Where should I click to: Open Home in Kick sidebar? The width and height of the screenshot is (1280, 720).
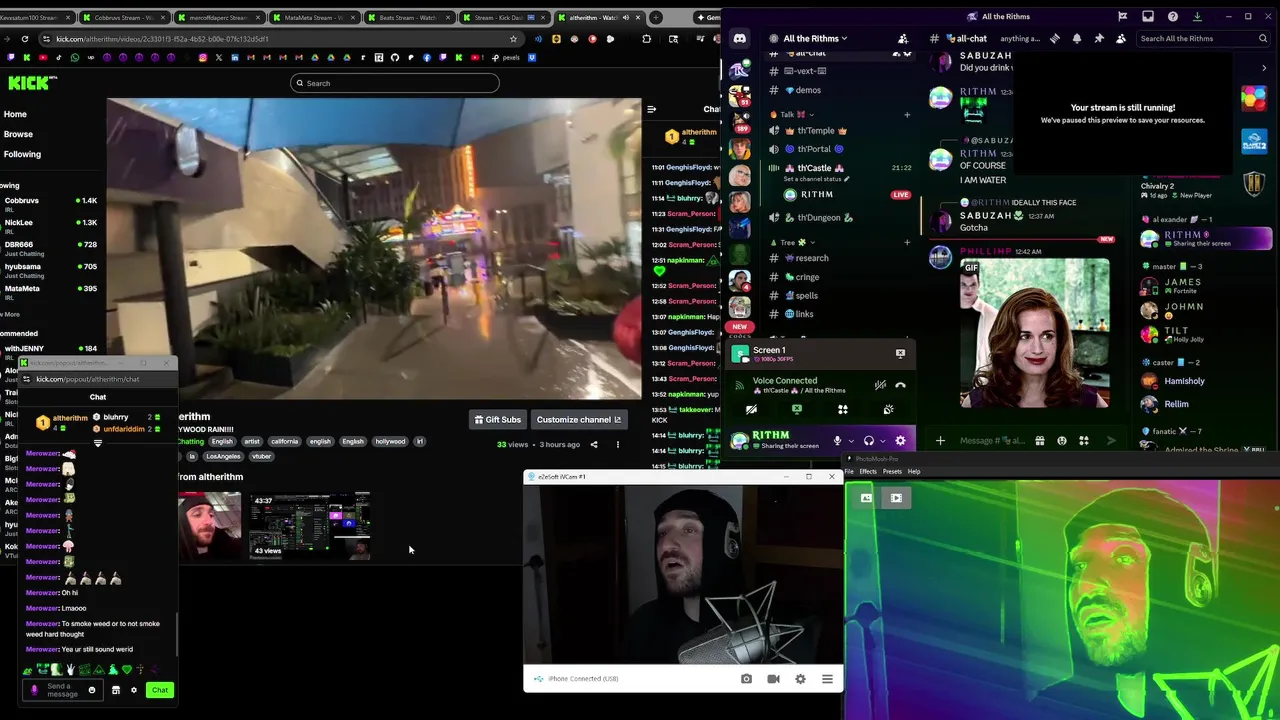pyautogui.click(x=15, y=114)
